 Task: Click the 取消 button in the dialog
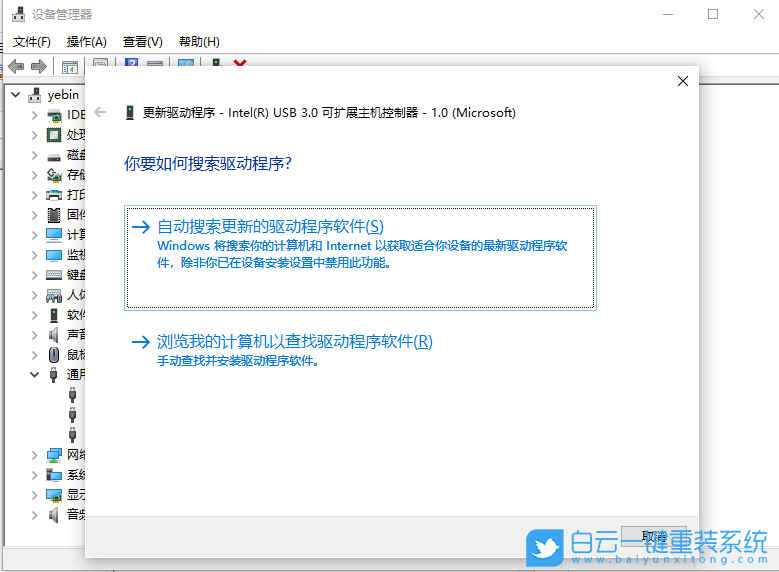click(x=654, y=536)
